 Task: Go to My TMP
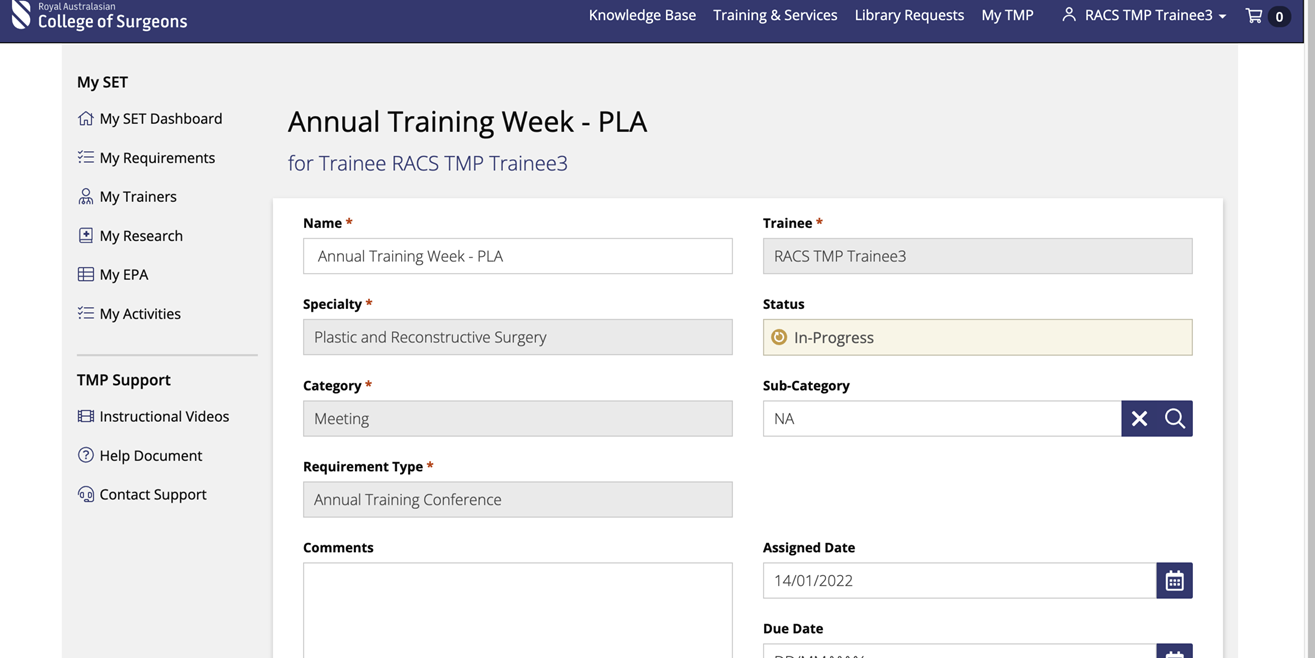tap(1006, 14)
